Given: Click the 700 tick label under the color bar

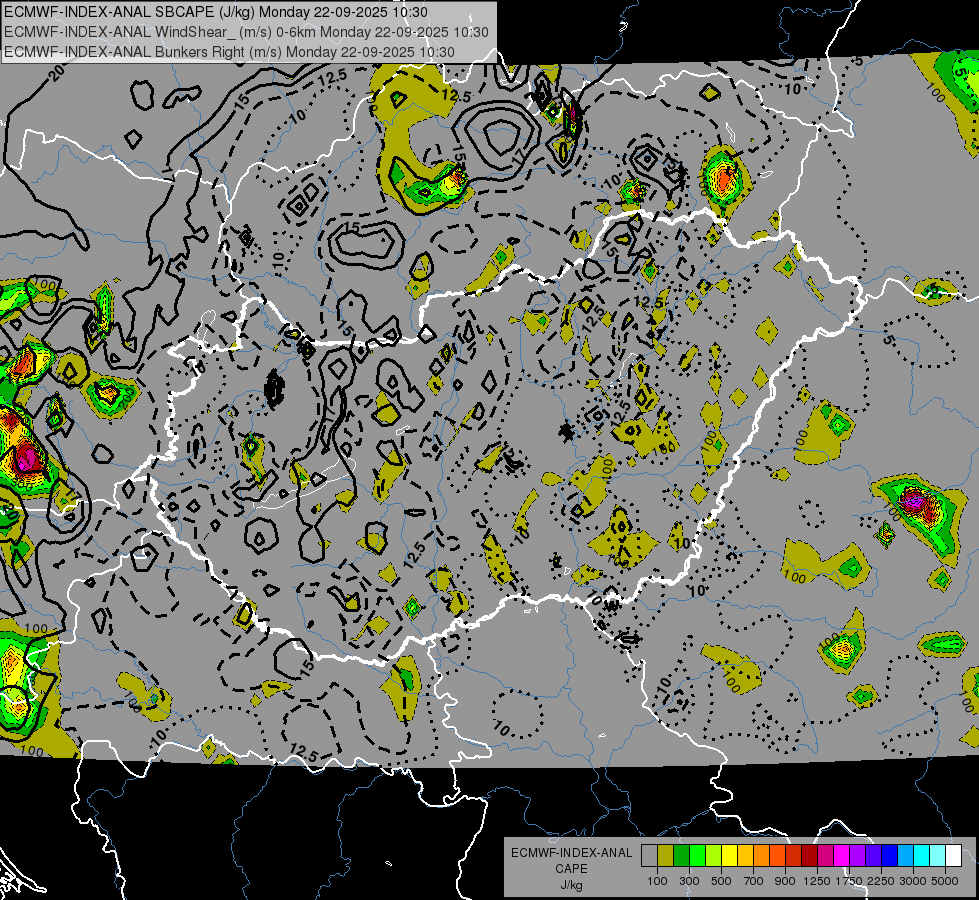Looking at the screenshot, I should (x=753, y=881).
